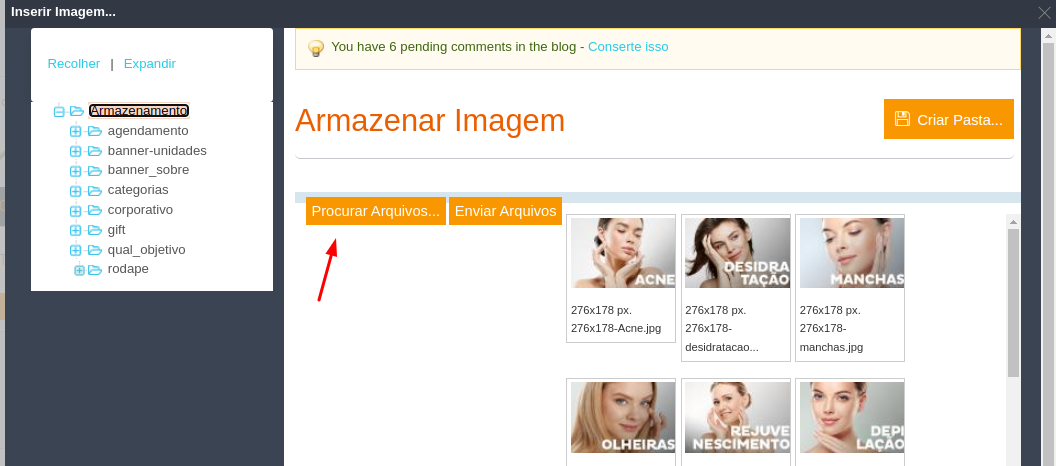Click the folder icon beside agendamento
The image size is (1056, 466).
click(x=94, y=131)
